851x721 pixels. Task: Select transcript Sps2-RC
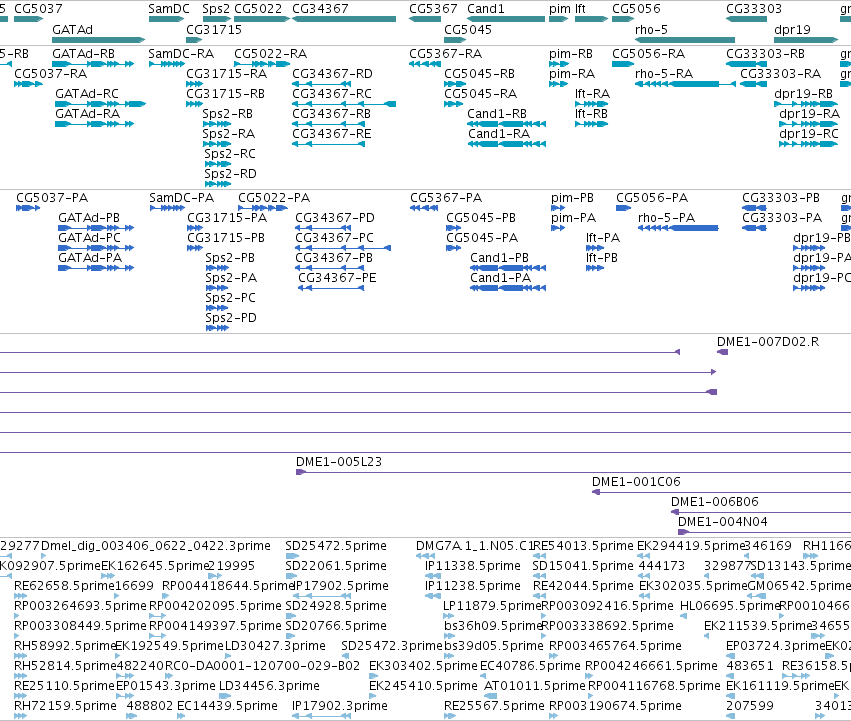coord(230,154)
